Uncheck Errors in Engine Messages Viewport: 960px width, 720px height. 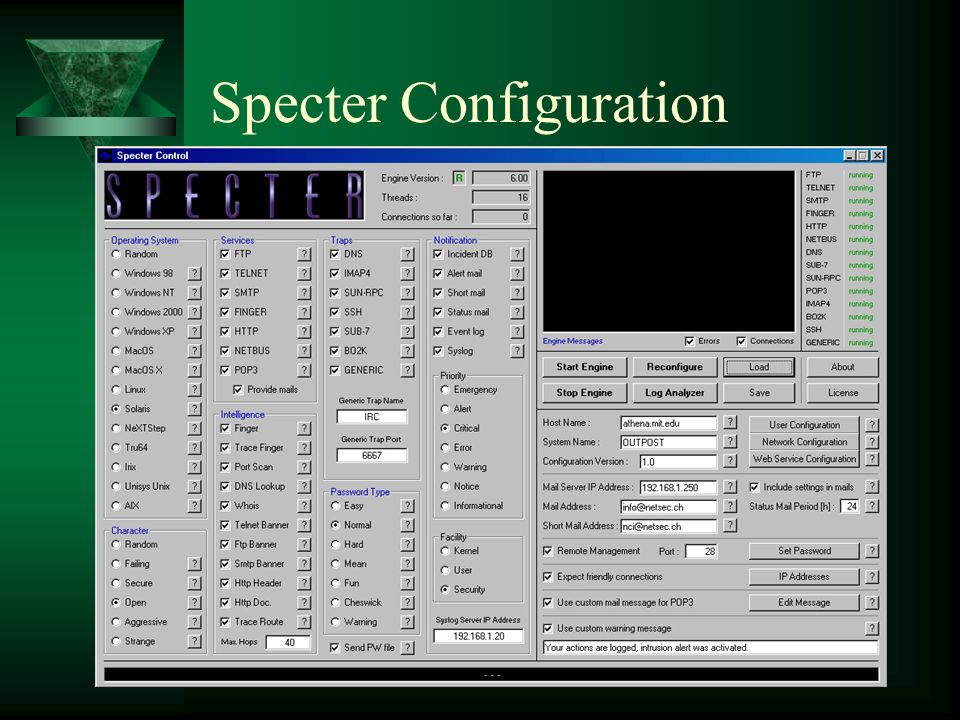point(690,341)
